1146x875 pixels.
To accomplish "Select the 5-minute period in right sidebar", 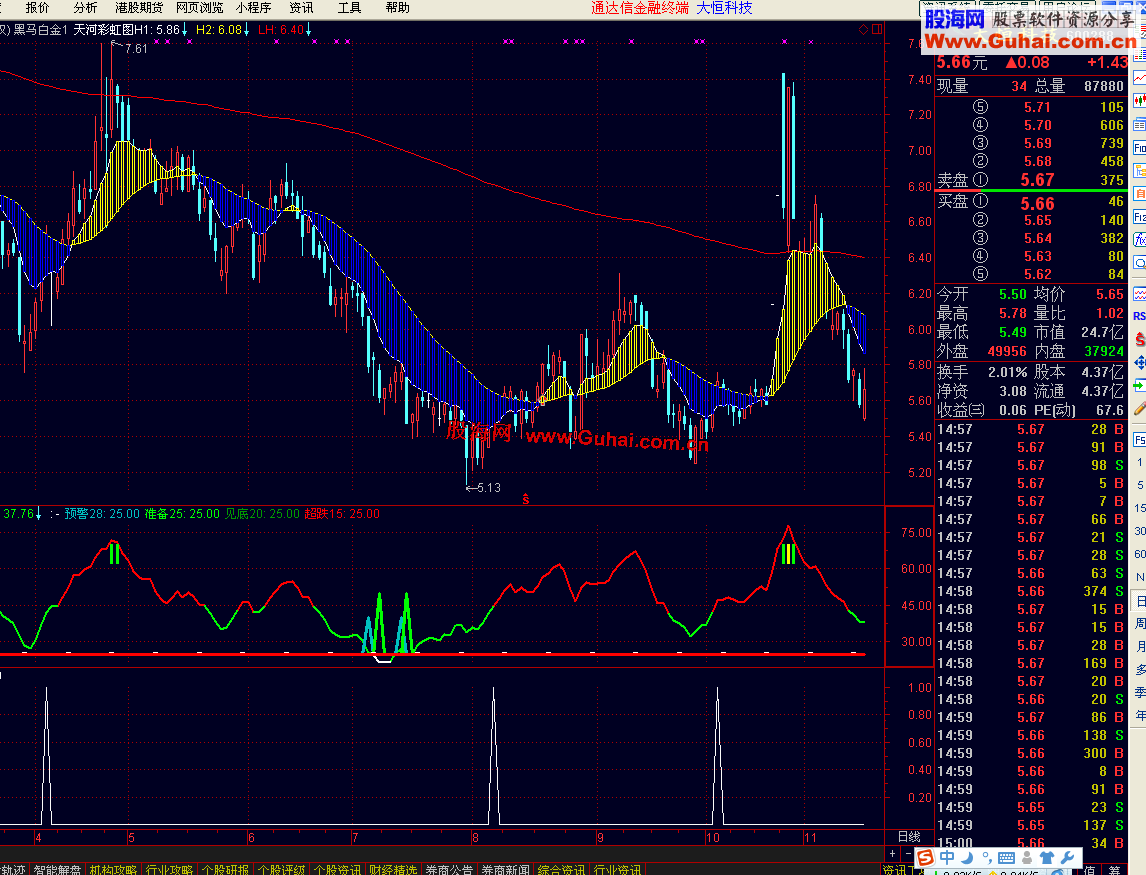I will 1139,485.
